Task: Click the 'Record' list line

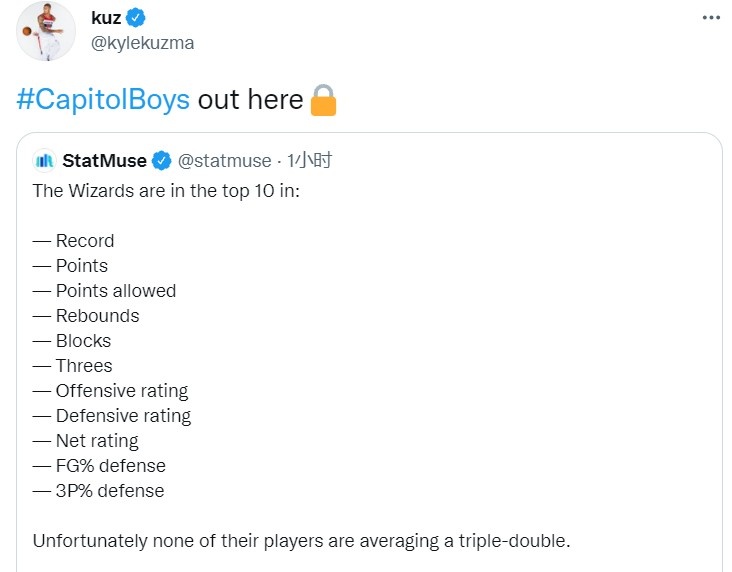Action: (73, 241)
